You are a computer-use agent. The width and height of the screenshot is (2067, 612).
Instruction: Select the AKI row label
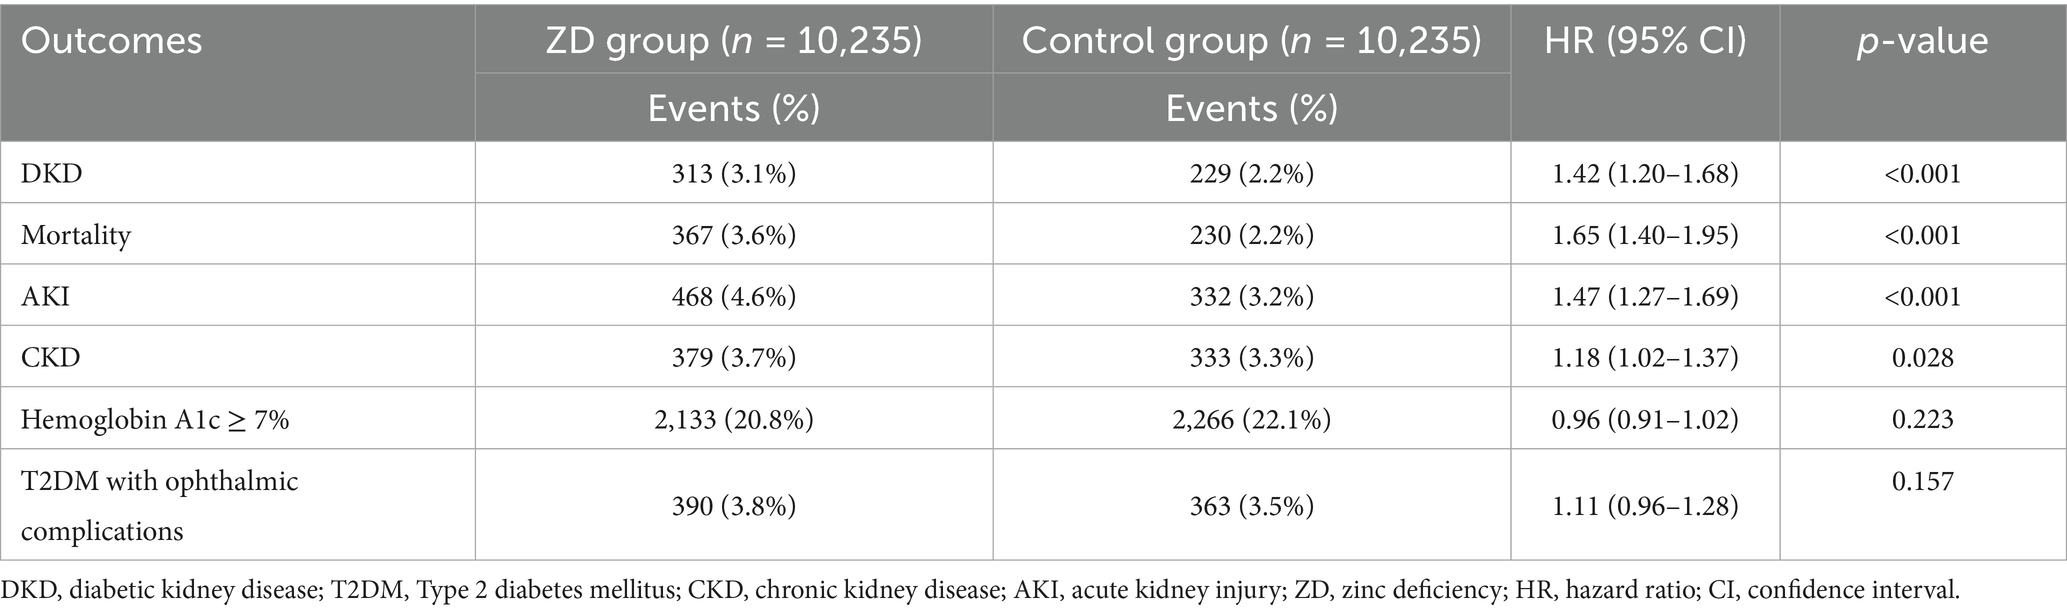(46, 297)
